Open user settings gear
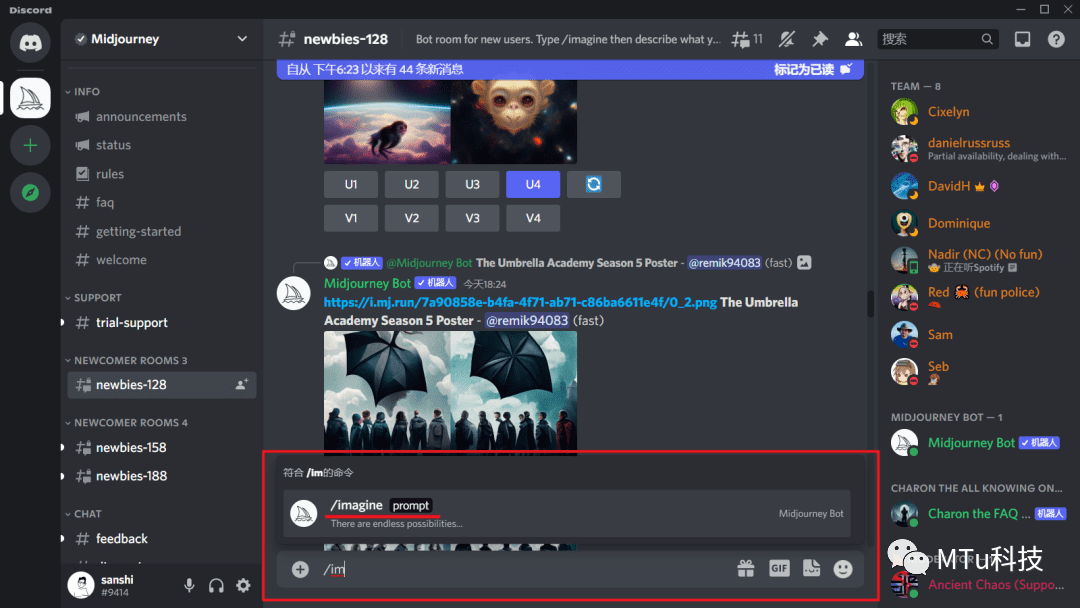The height and width of the screenshot is (608, 1080). tap(243, 585)
